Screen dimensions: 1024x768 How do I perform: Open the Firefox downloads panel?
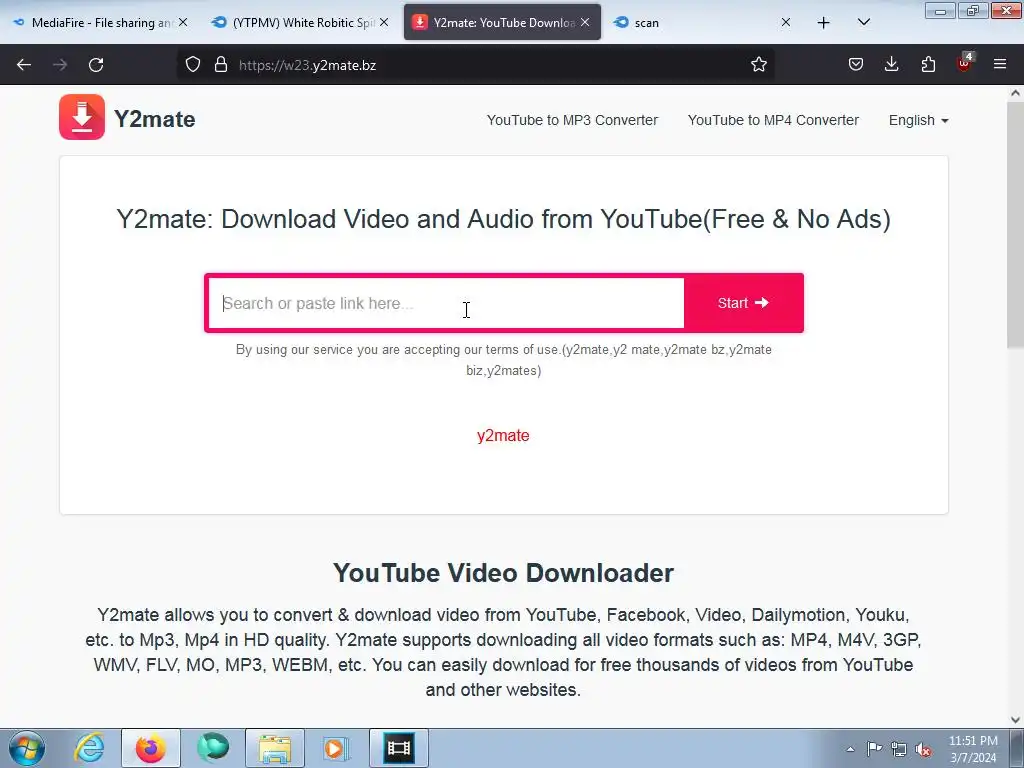[x=891, y=64]
